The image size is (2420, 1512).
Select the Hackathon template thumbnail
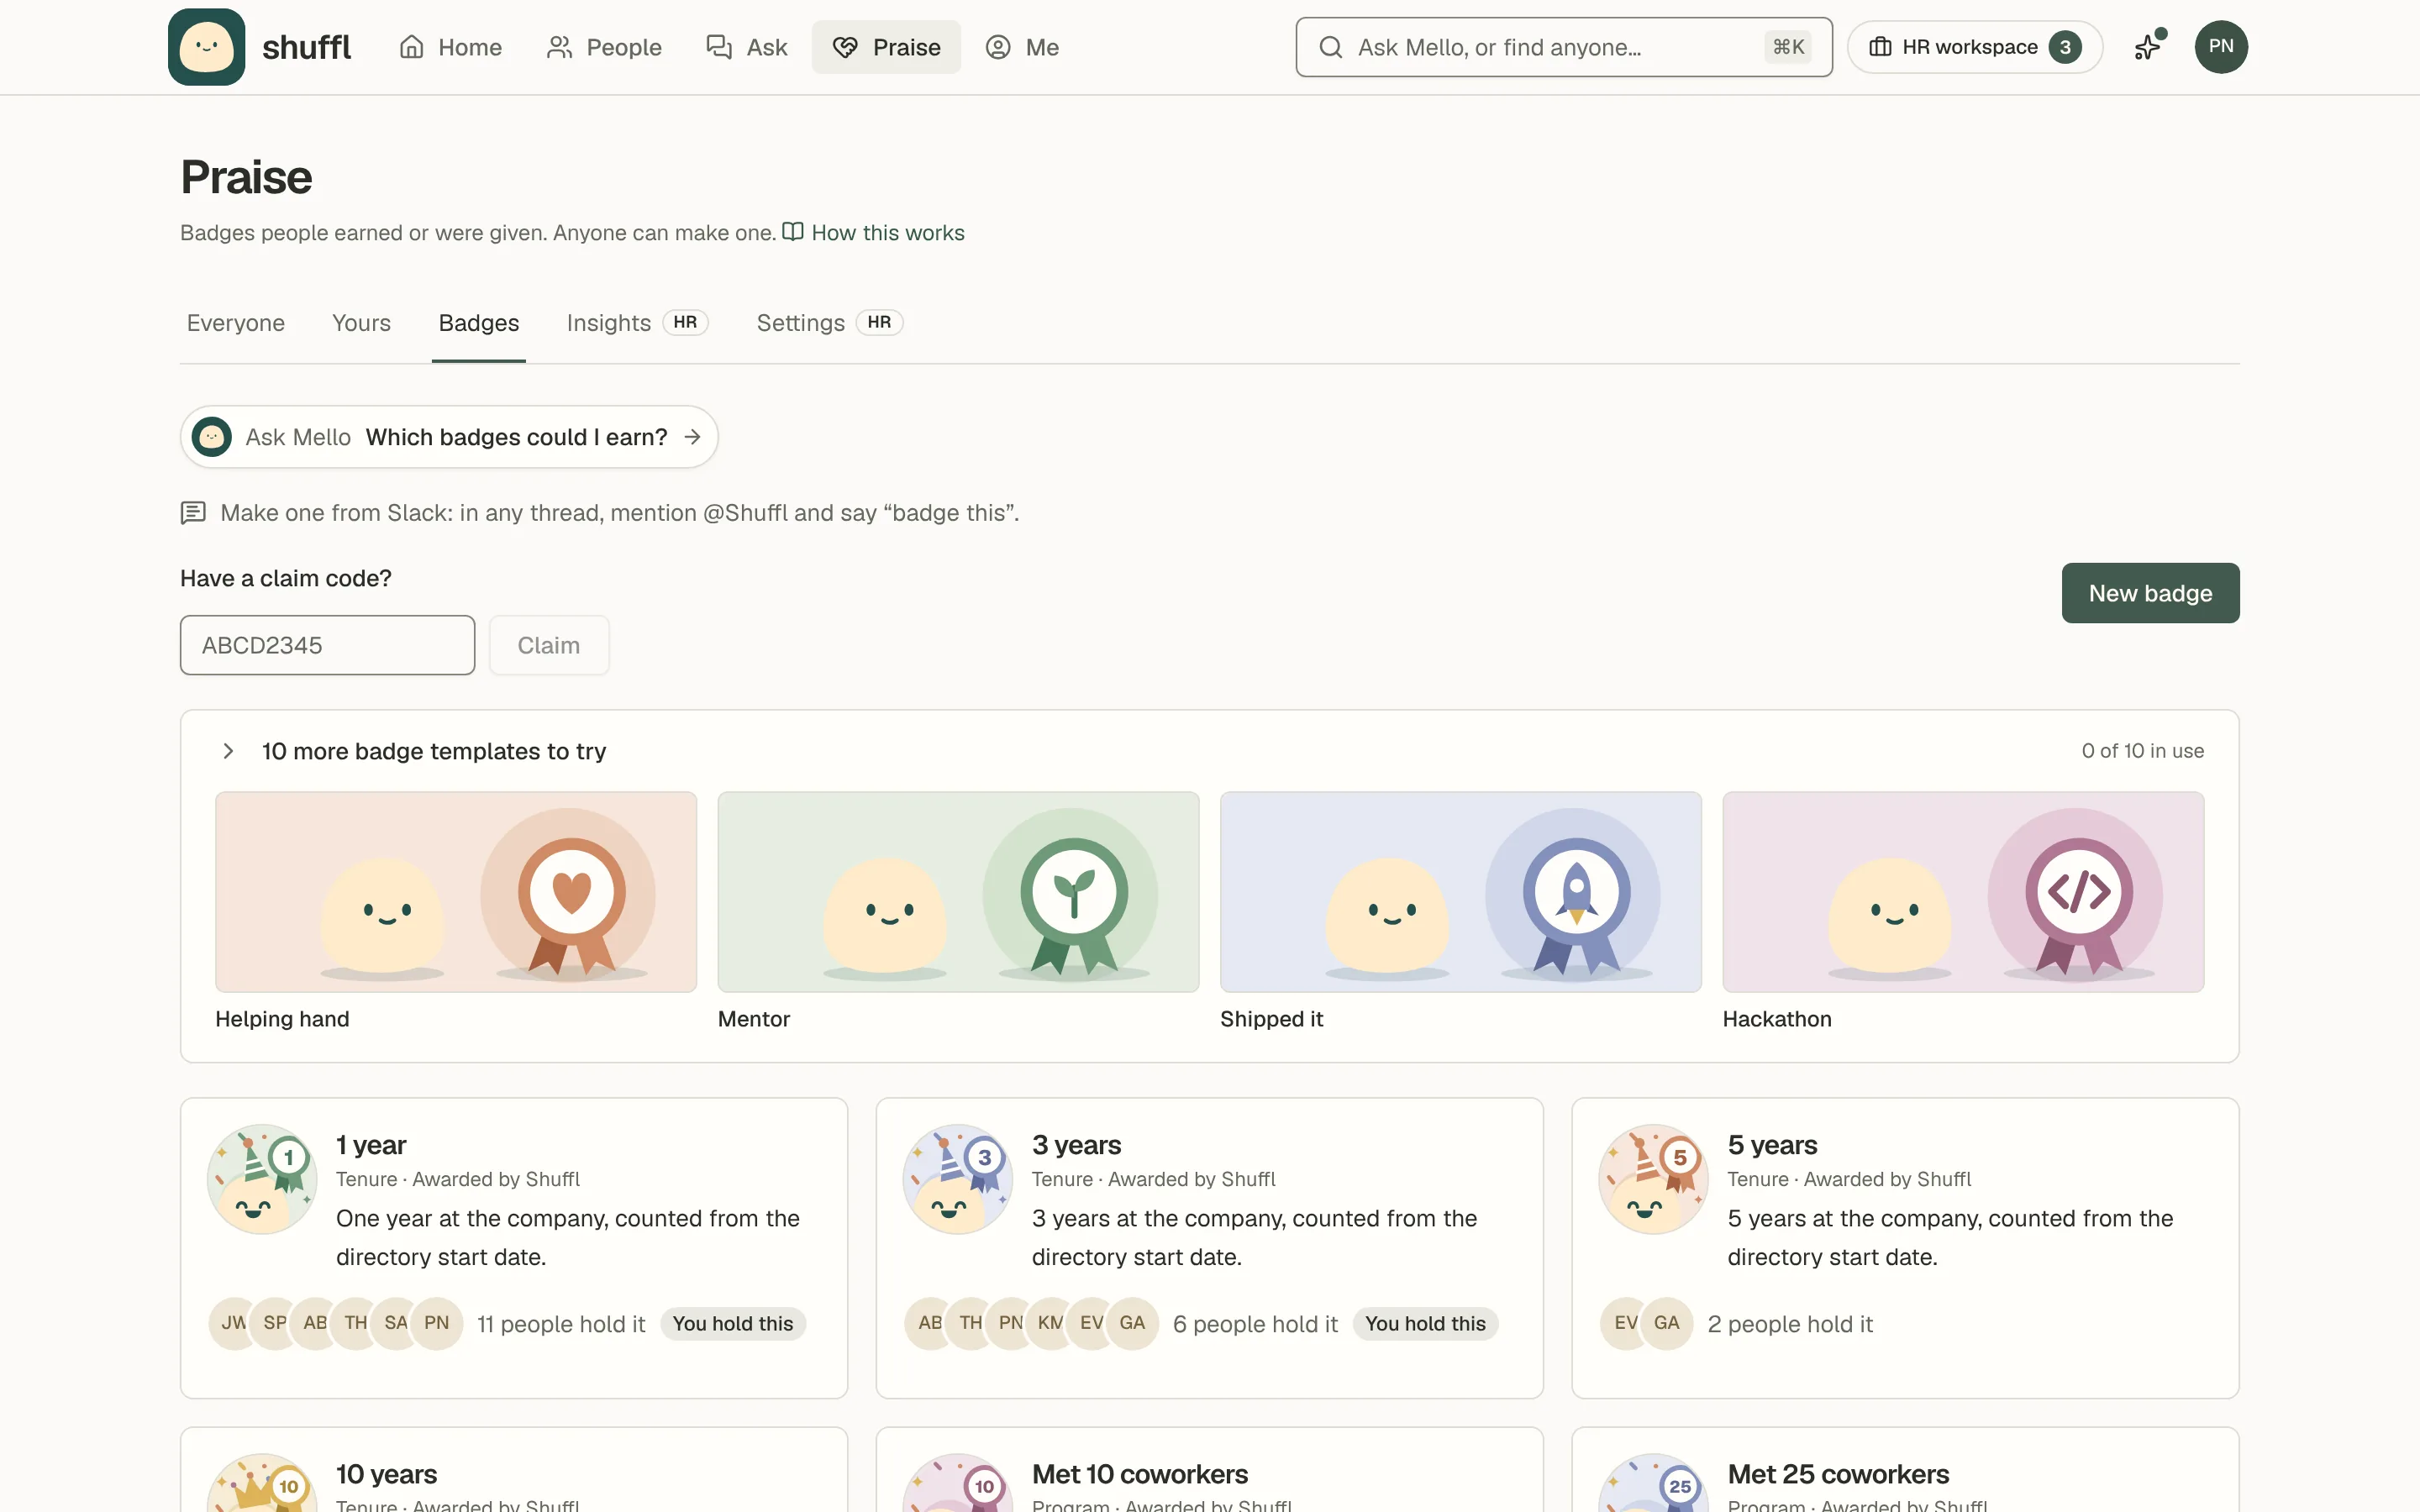tap(1963, 892)
